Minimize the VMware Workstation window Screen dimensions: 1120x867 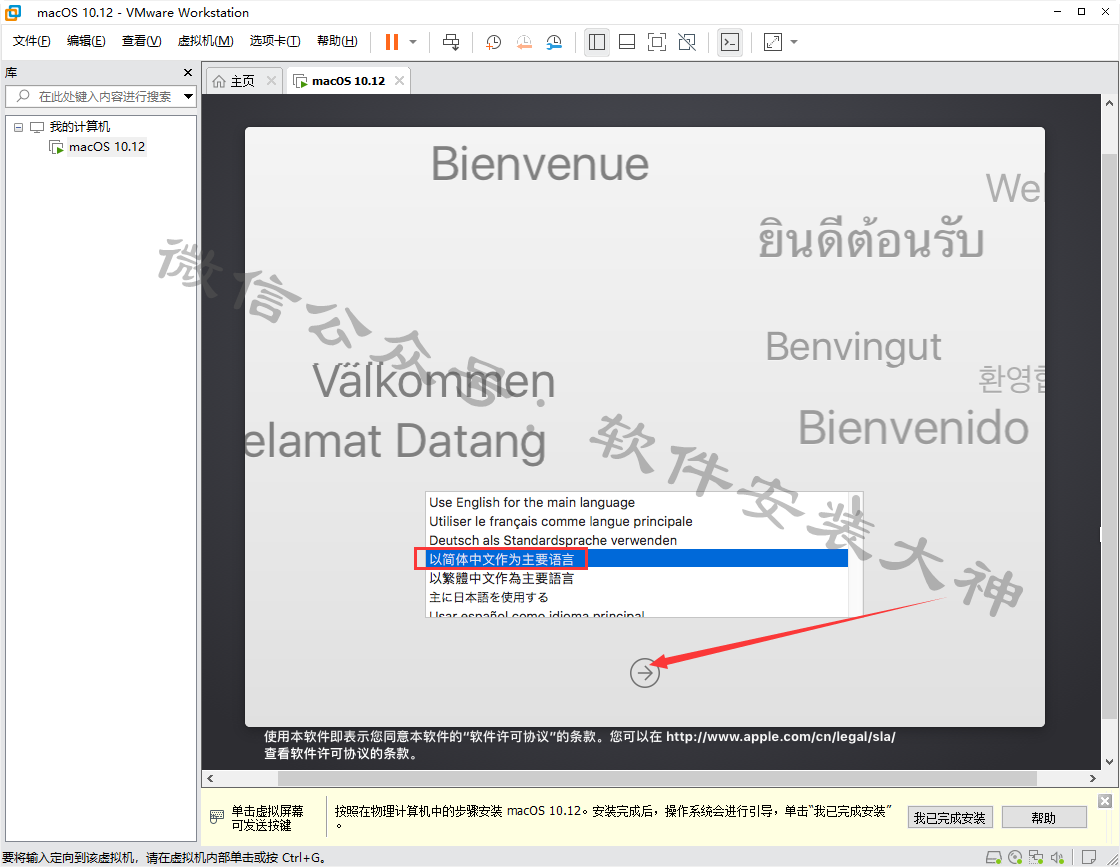coord(1058,11)
